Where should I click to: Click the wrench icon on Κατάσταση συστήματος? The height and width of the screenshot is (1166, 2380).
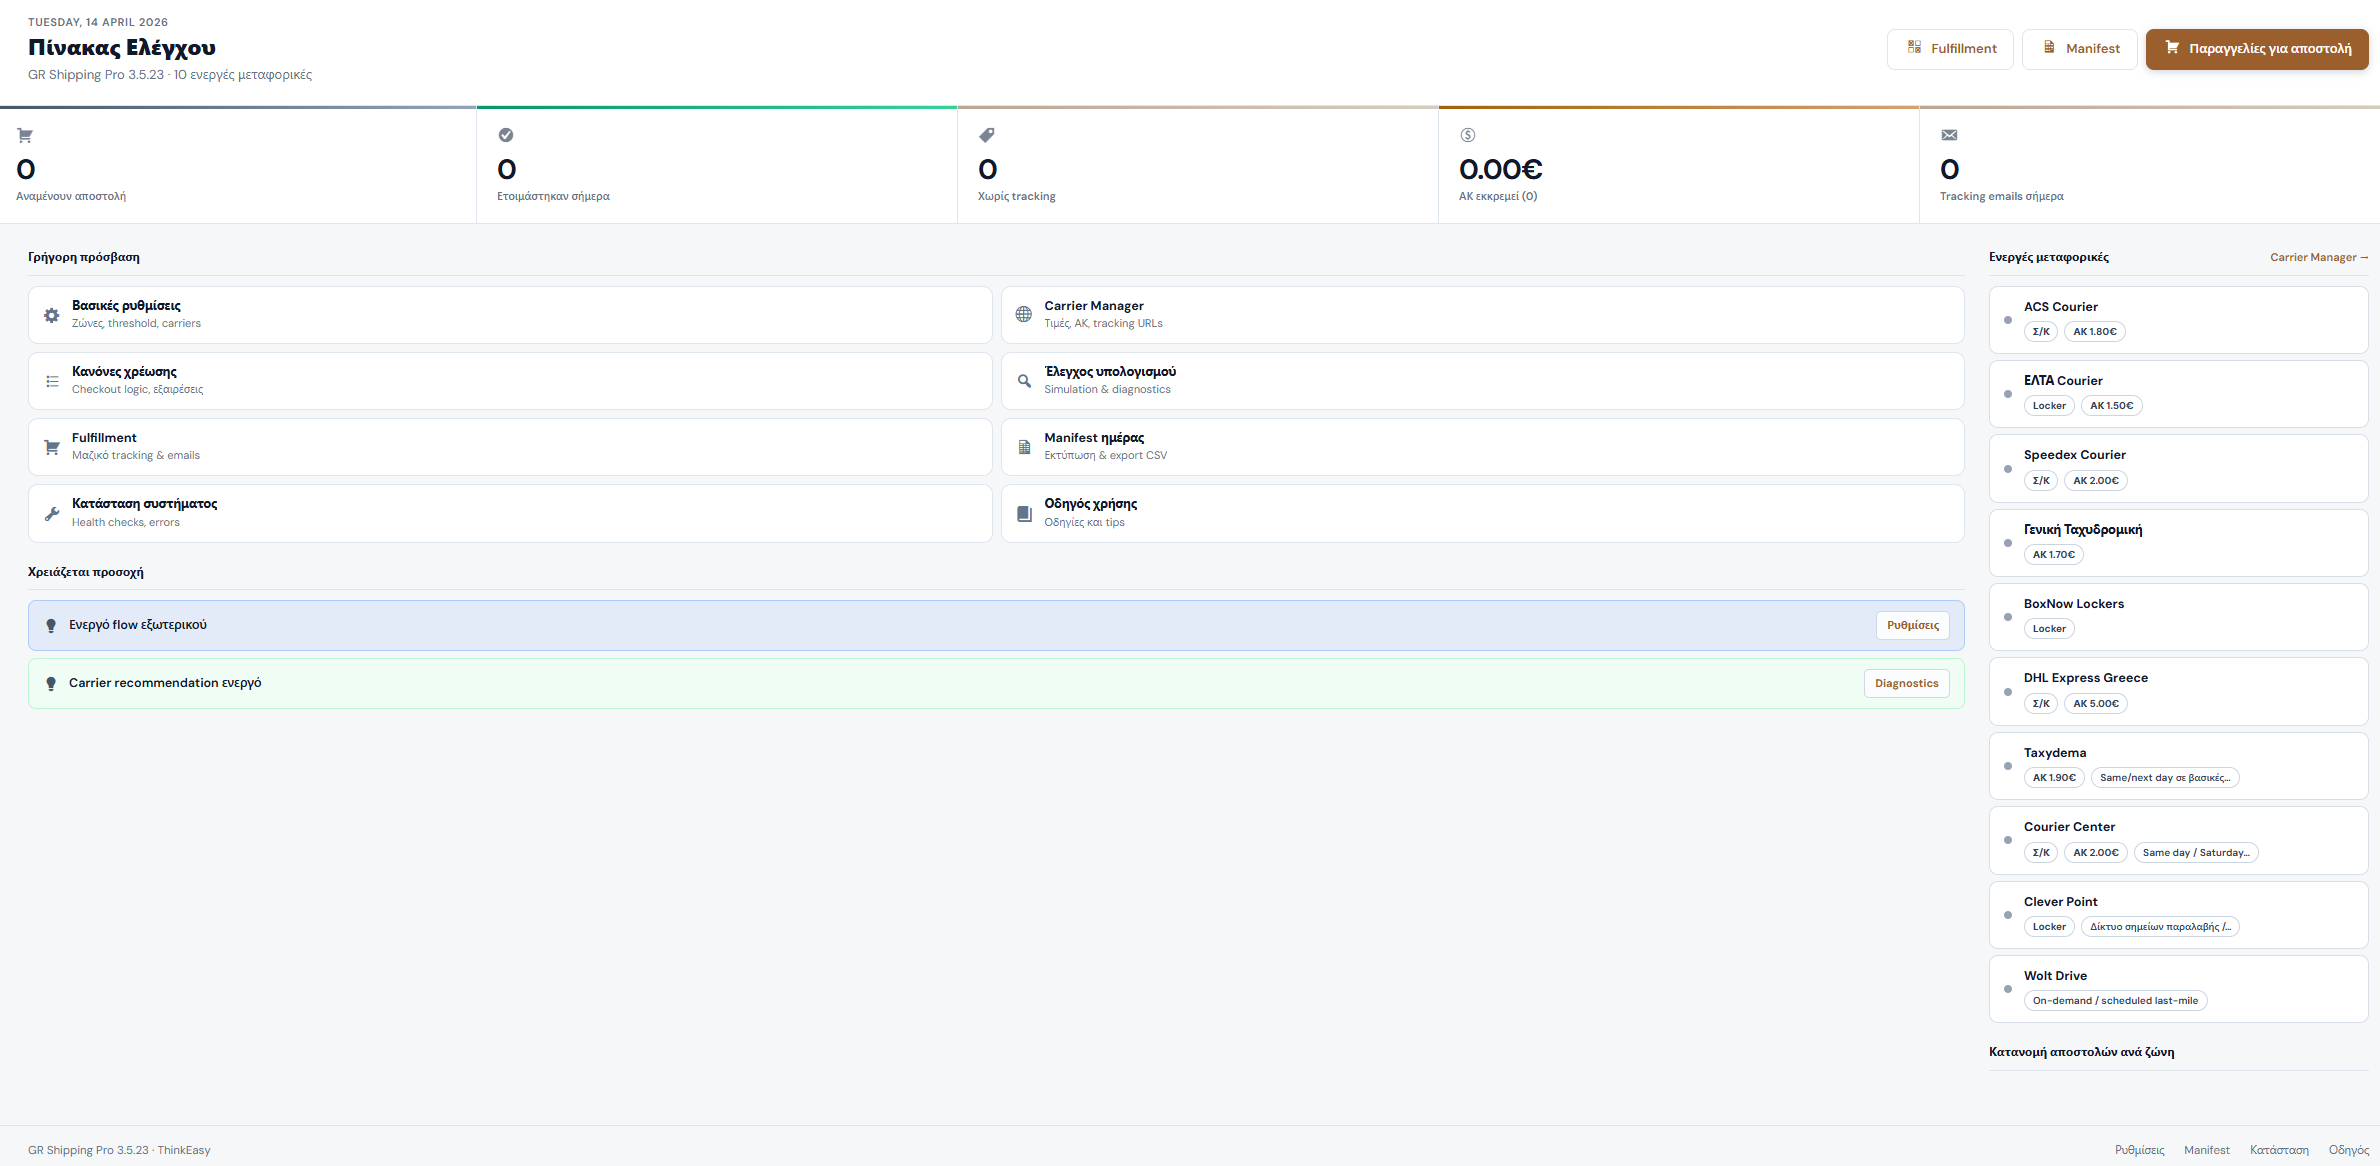(x=51, y=513)
